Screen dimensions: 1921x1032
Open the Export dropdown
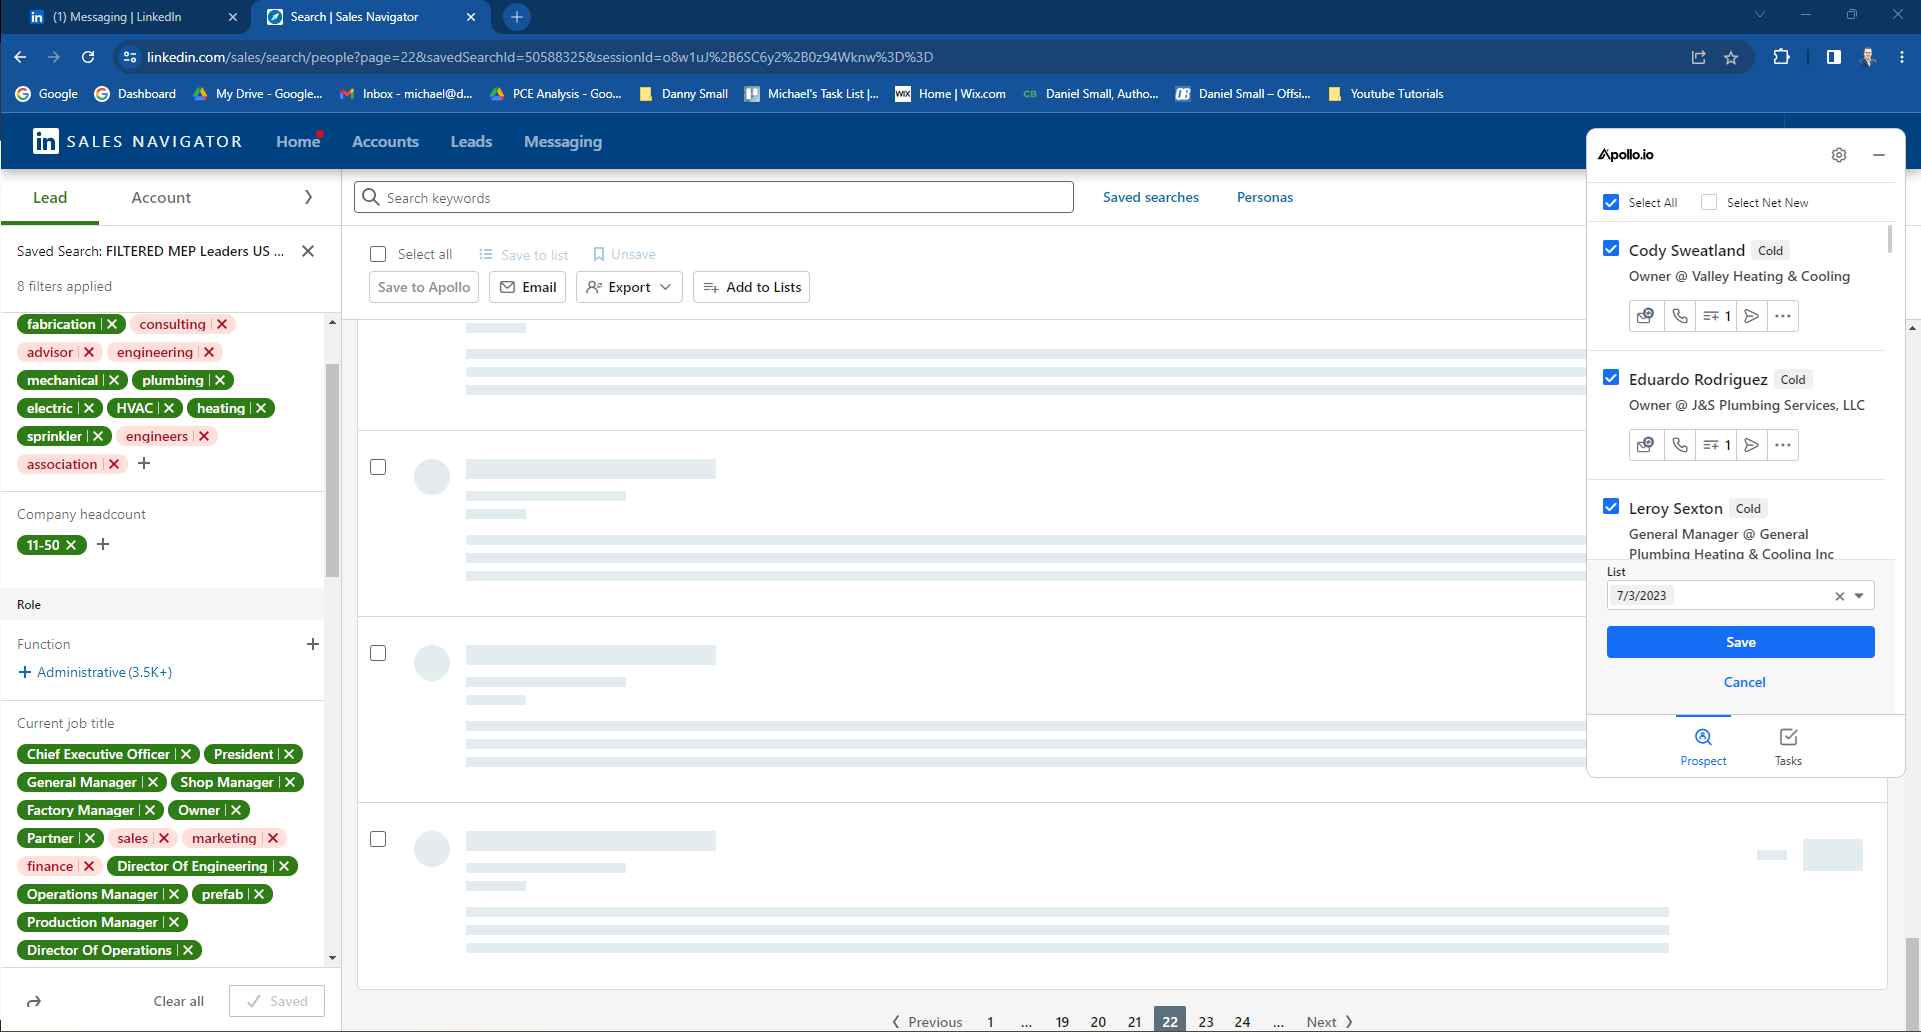coord(629,287)
